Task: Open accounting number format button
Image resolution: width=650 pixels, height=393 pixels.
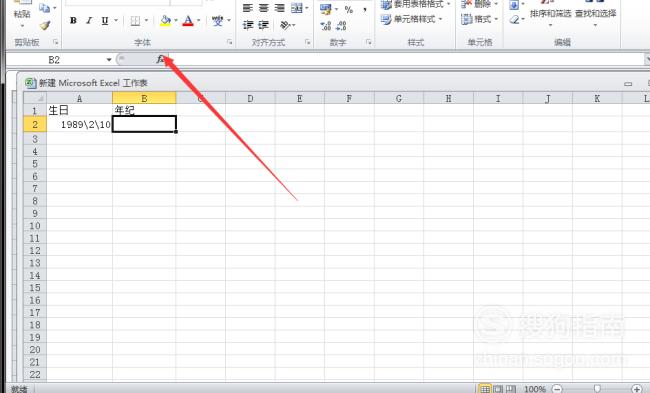Action: click(326, 9)
